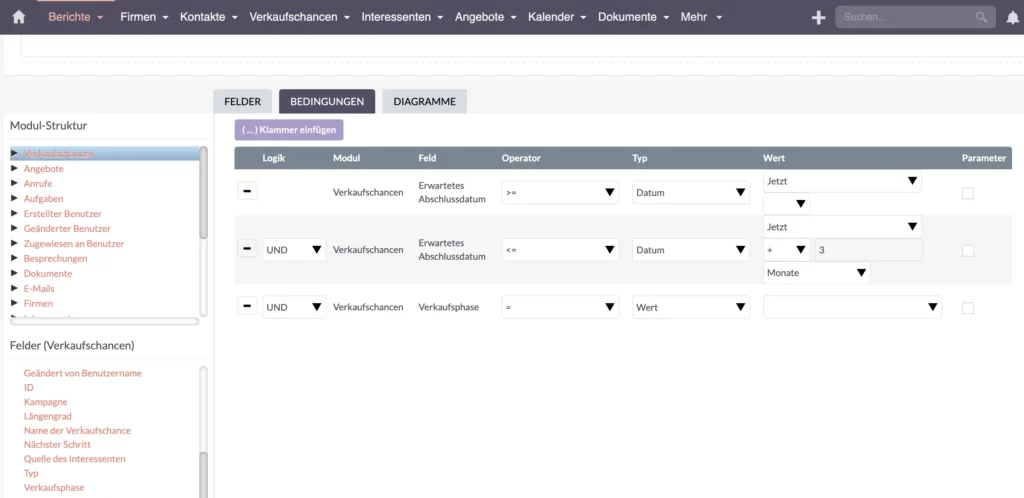The image size is (1024, 498).
Task: Tick Parameter checkbox for '>=' condition
Action: click(x=968, y=193)
